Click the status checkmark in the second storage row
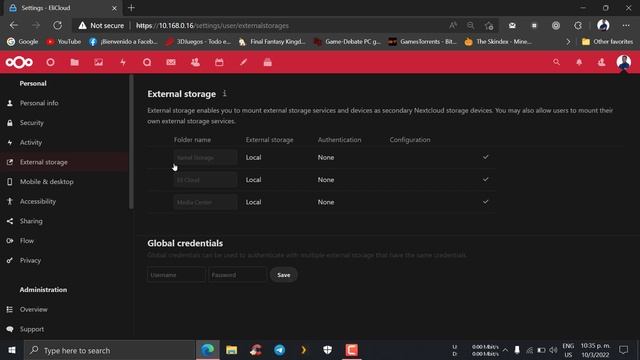 pos(485,179)
